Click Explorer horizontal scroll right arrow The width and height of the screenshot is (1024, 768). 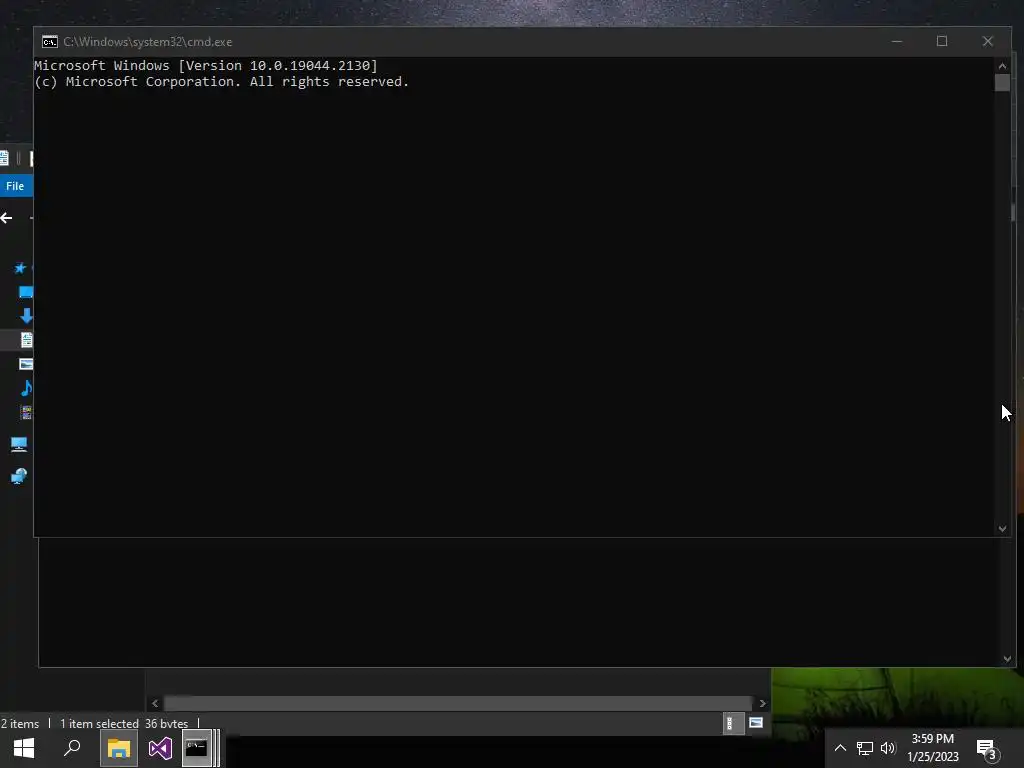tap(762, 703)
